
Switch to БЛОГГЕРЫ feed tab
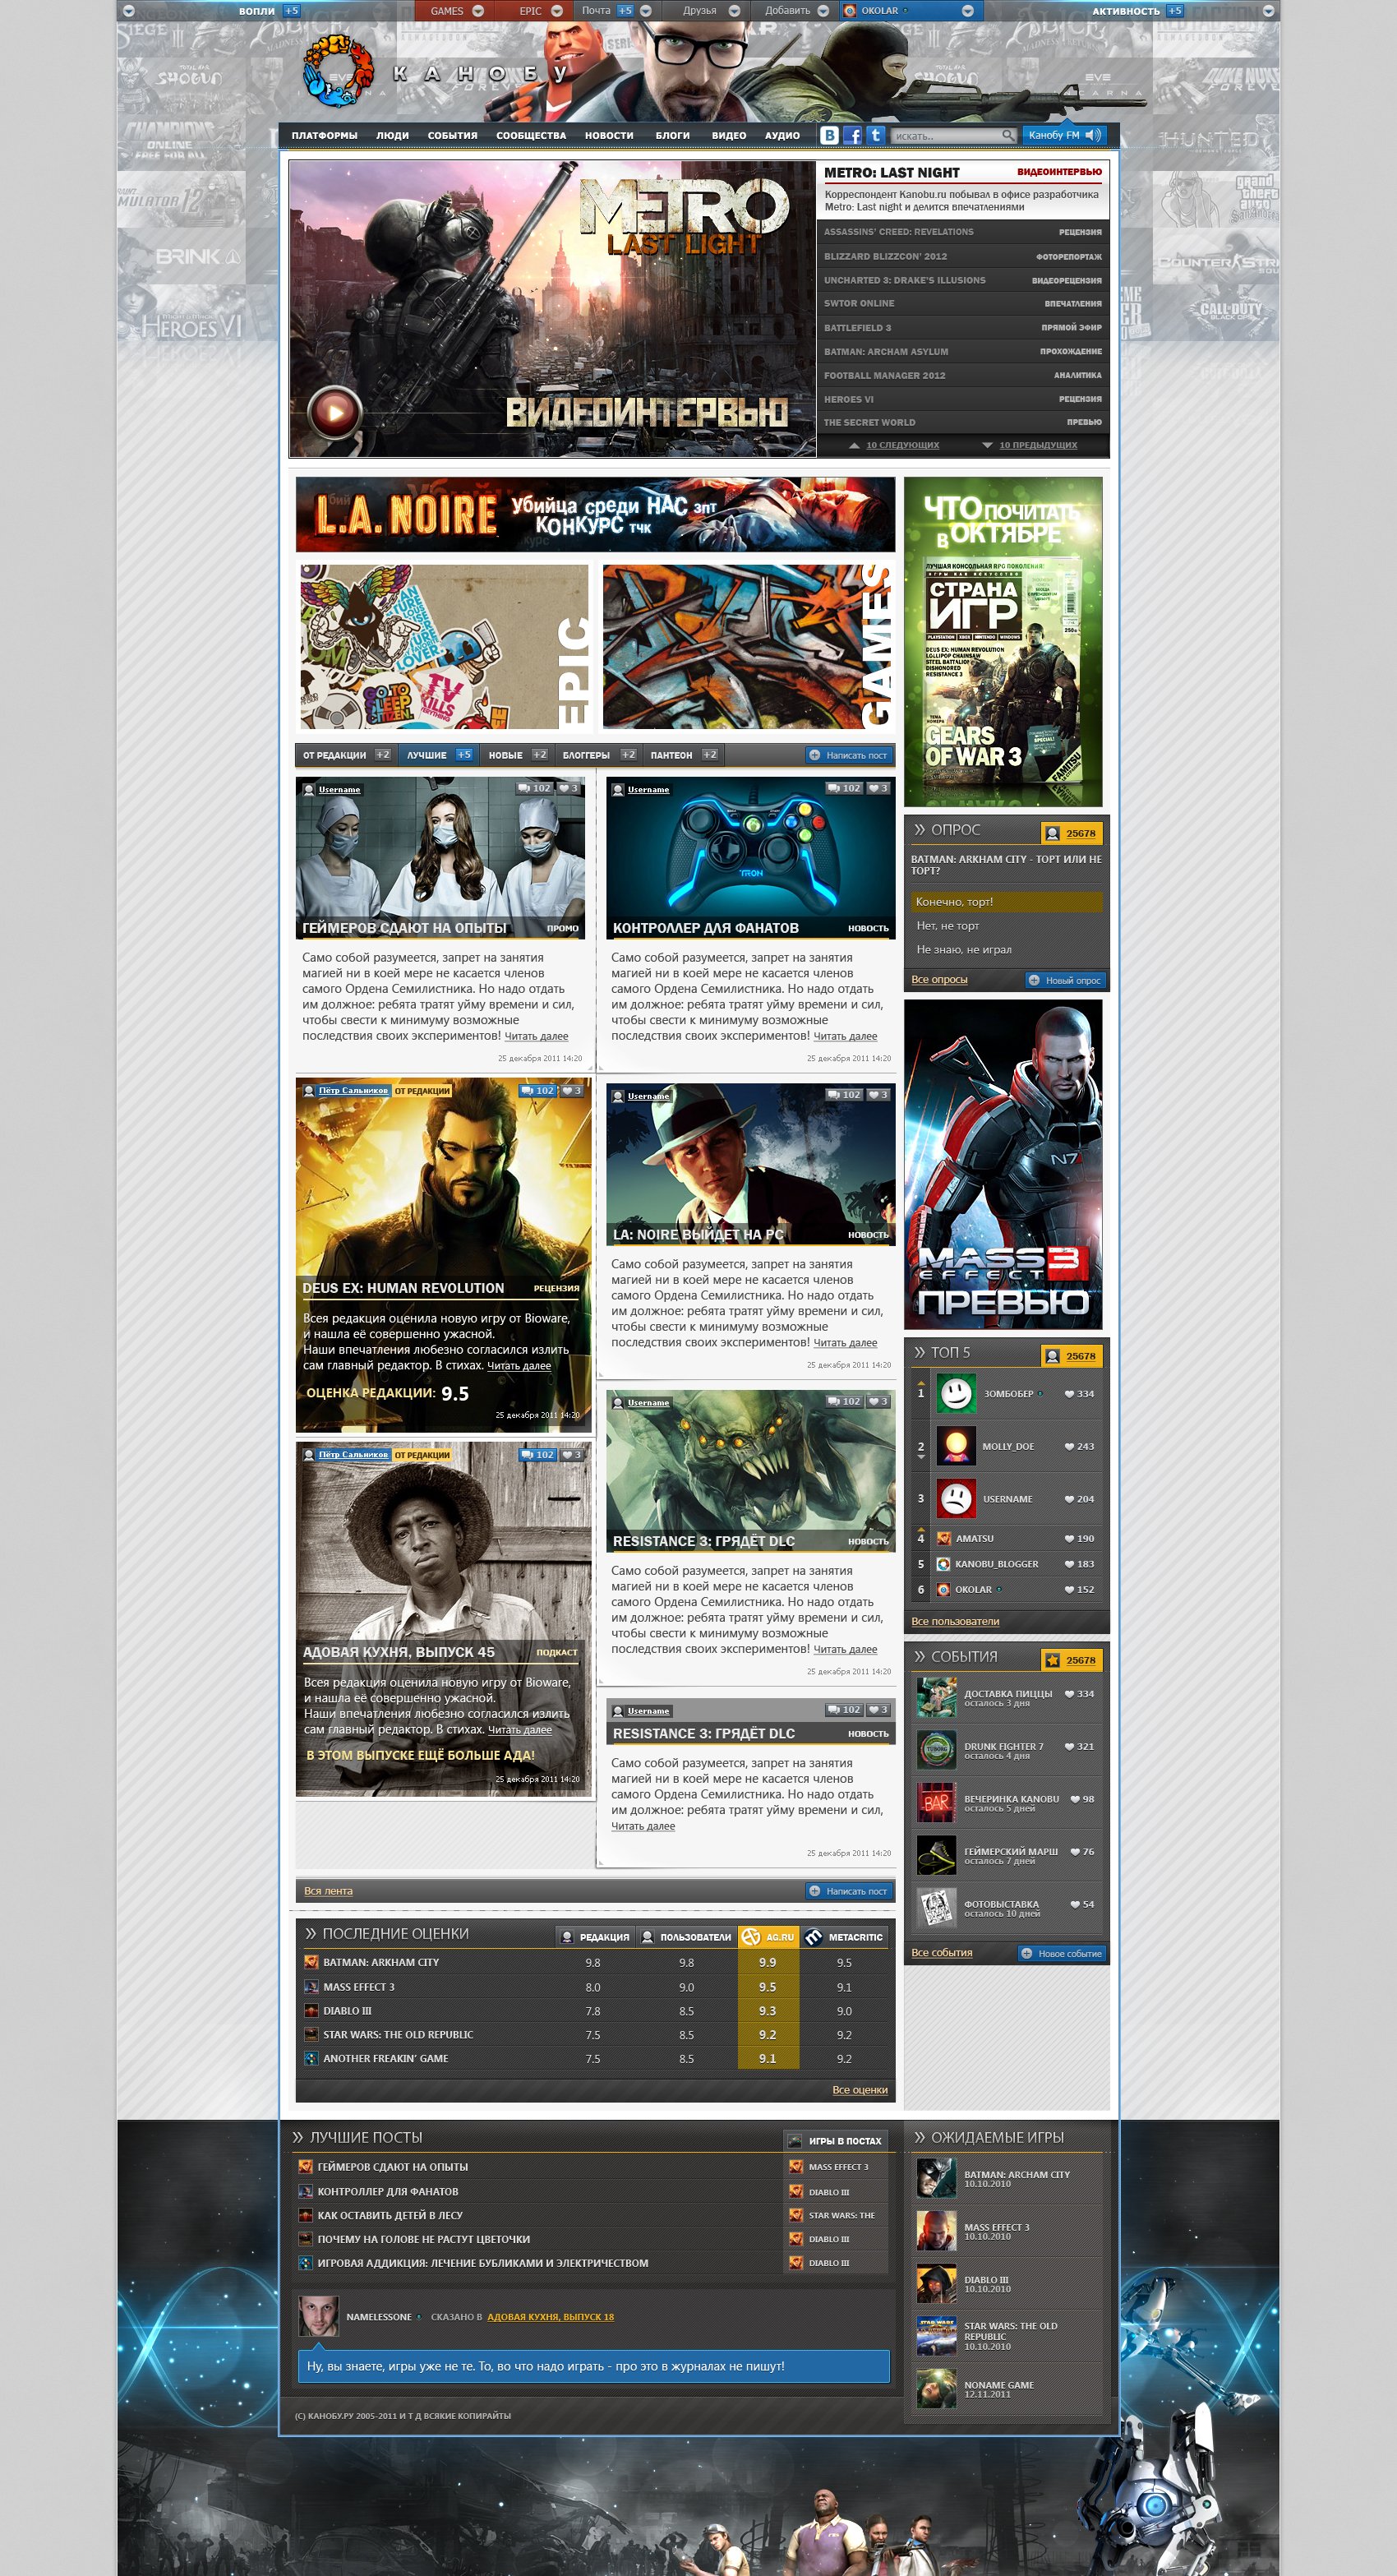[598, 755]
